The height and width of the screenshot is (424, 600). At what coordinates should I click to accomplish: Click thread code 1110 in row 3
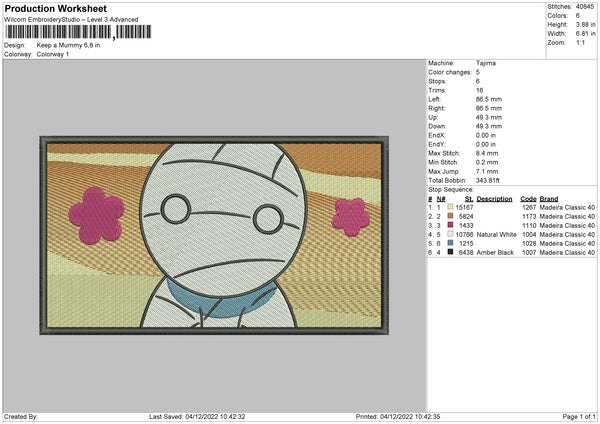click(529, 225)
